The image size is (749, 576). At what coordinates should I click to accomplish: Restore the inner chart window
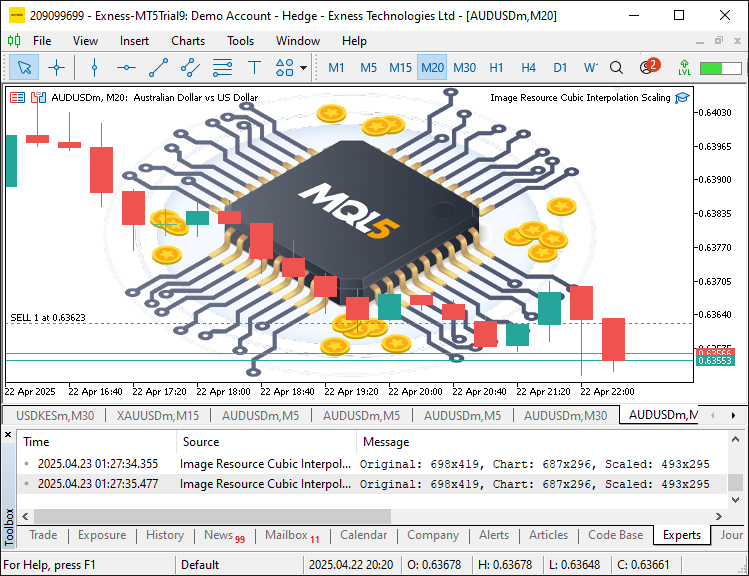(x=718, y=41)
